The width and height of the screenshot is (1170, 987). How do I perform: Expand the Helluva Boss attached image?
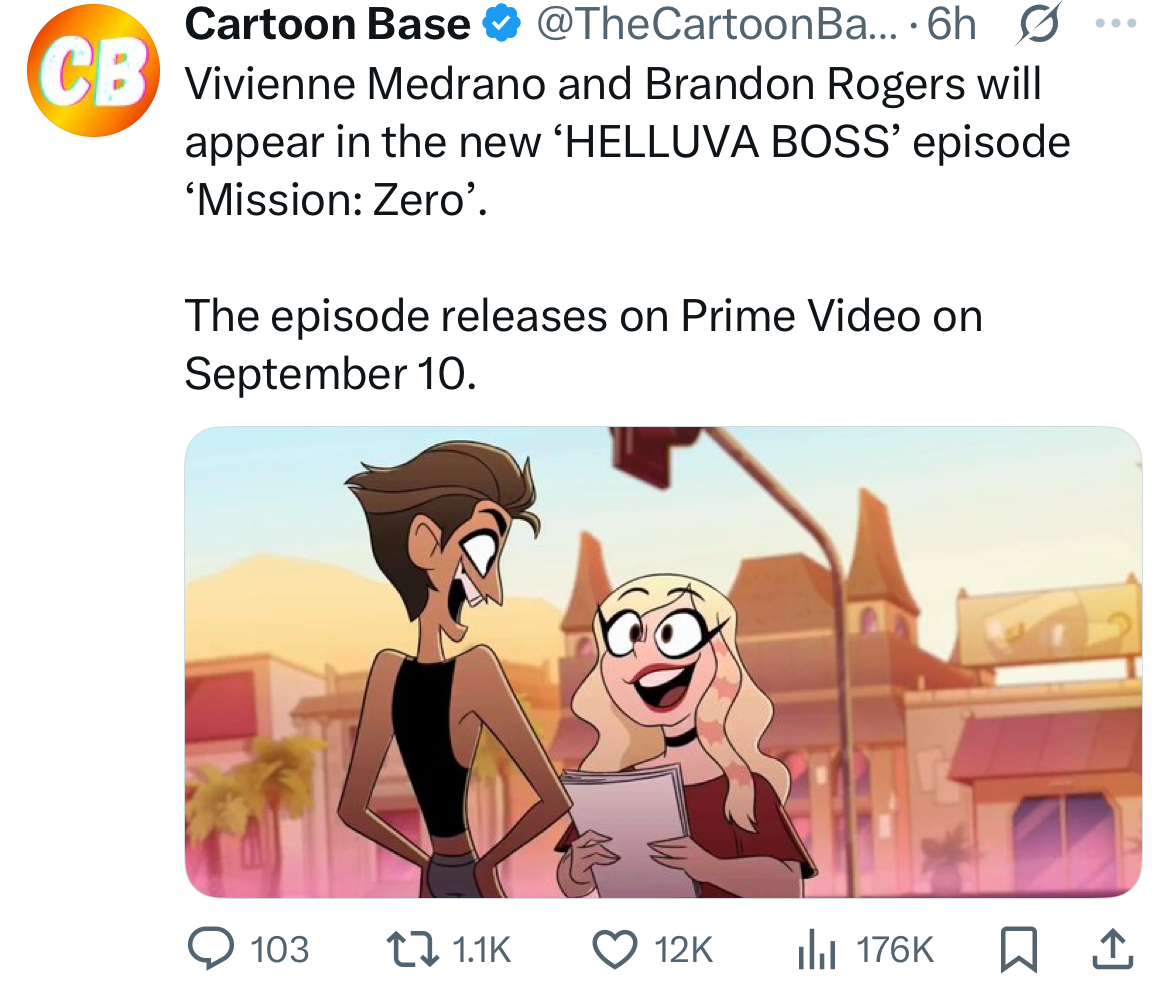(663, 662)
